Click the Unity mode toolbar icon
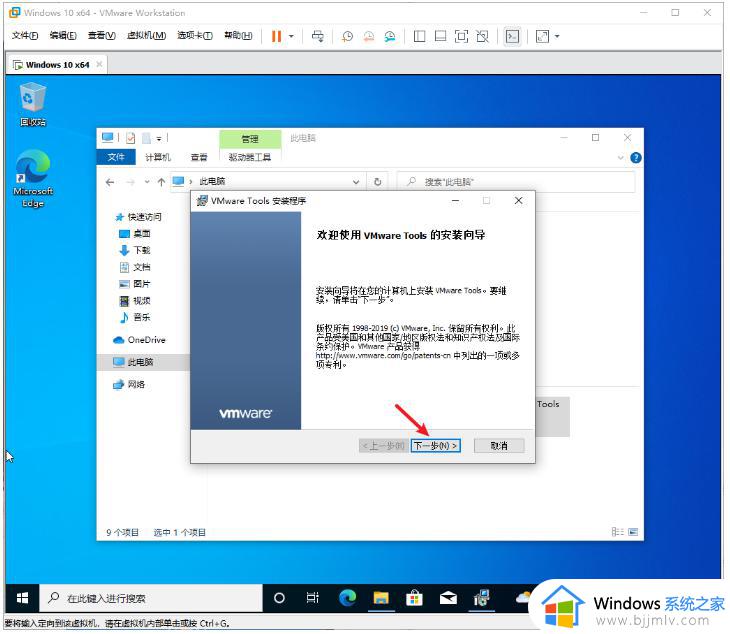The image size is (730, 634). pyautogui.click(x=482, y=36)
